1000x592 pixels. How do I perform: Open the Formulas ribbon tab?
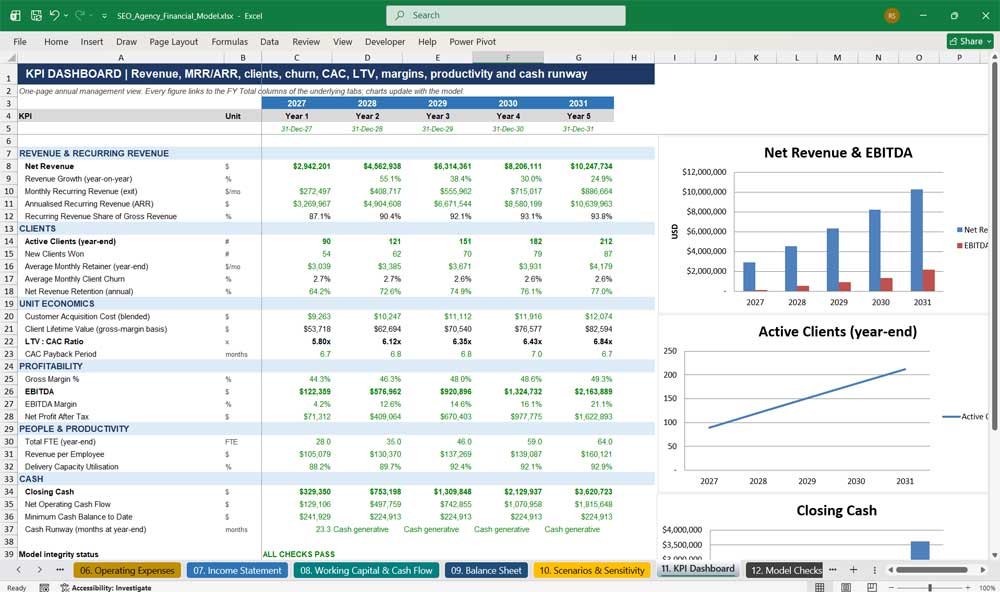point(230,41)
